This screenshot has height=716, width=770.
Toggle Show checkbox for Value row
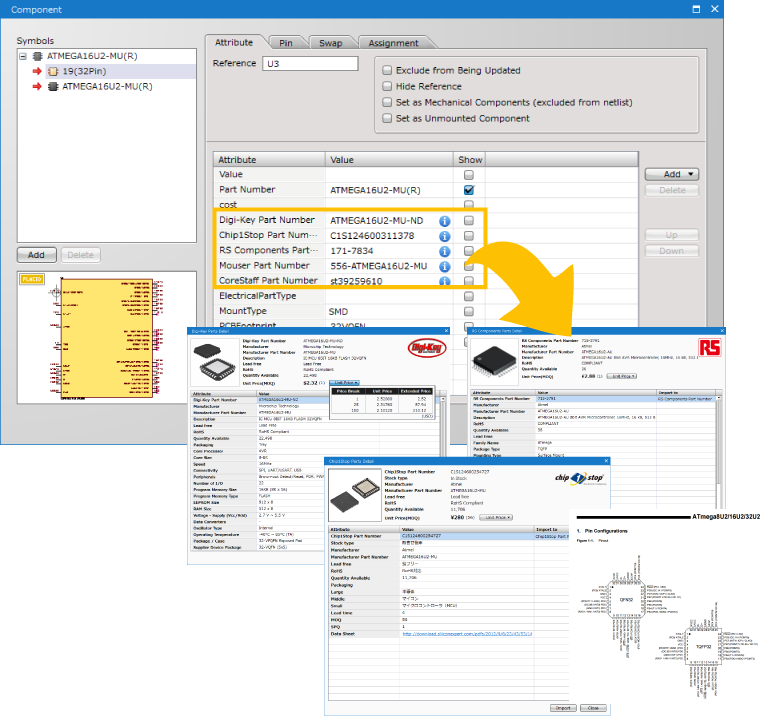[469, 175]
